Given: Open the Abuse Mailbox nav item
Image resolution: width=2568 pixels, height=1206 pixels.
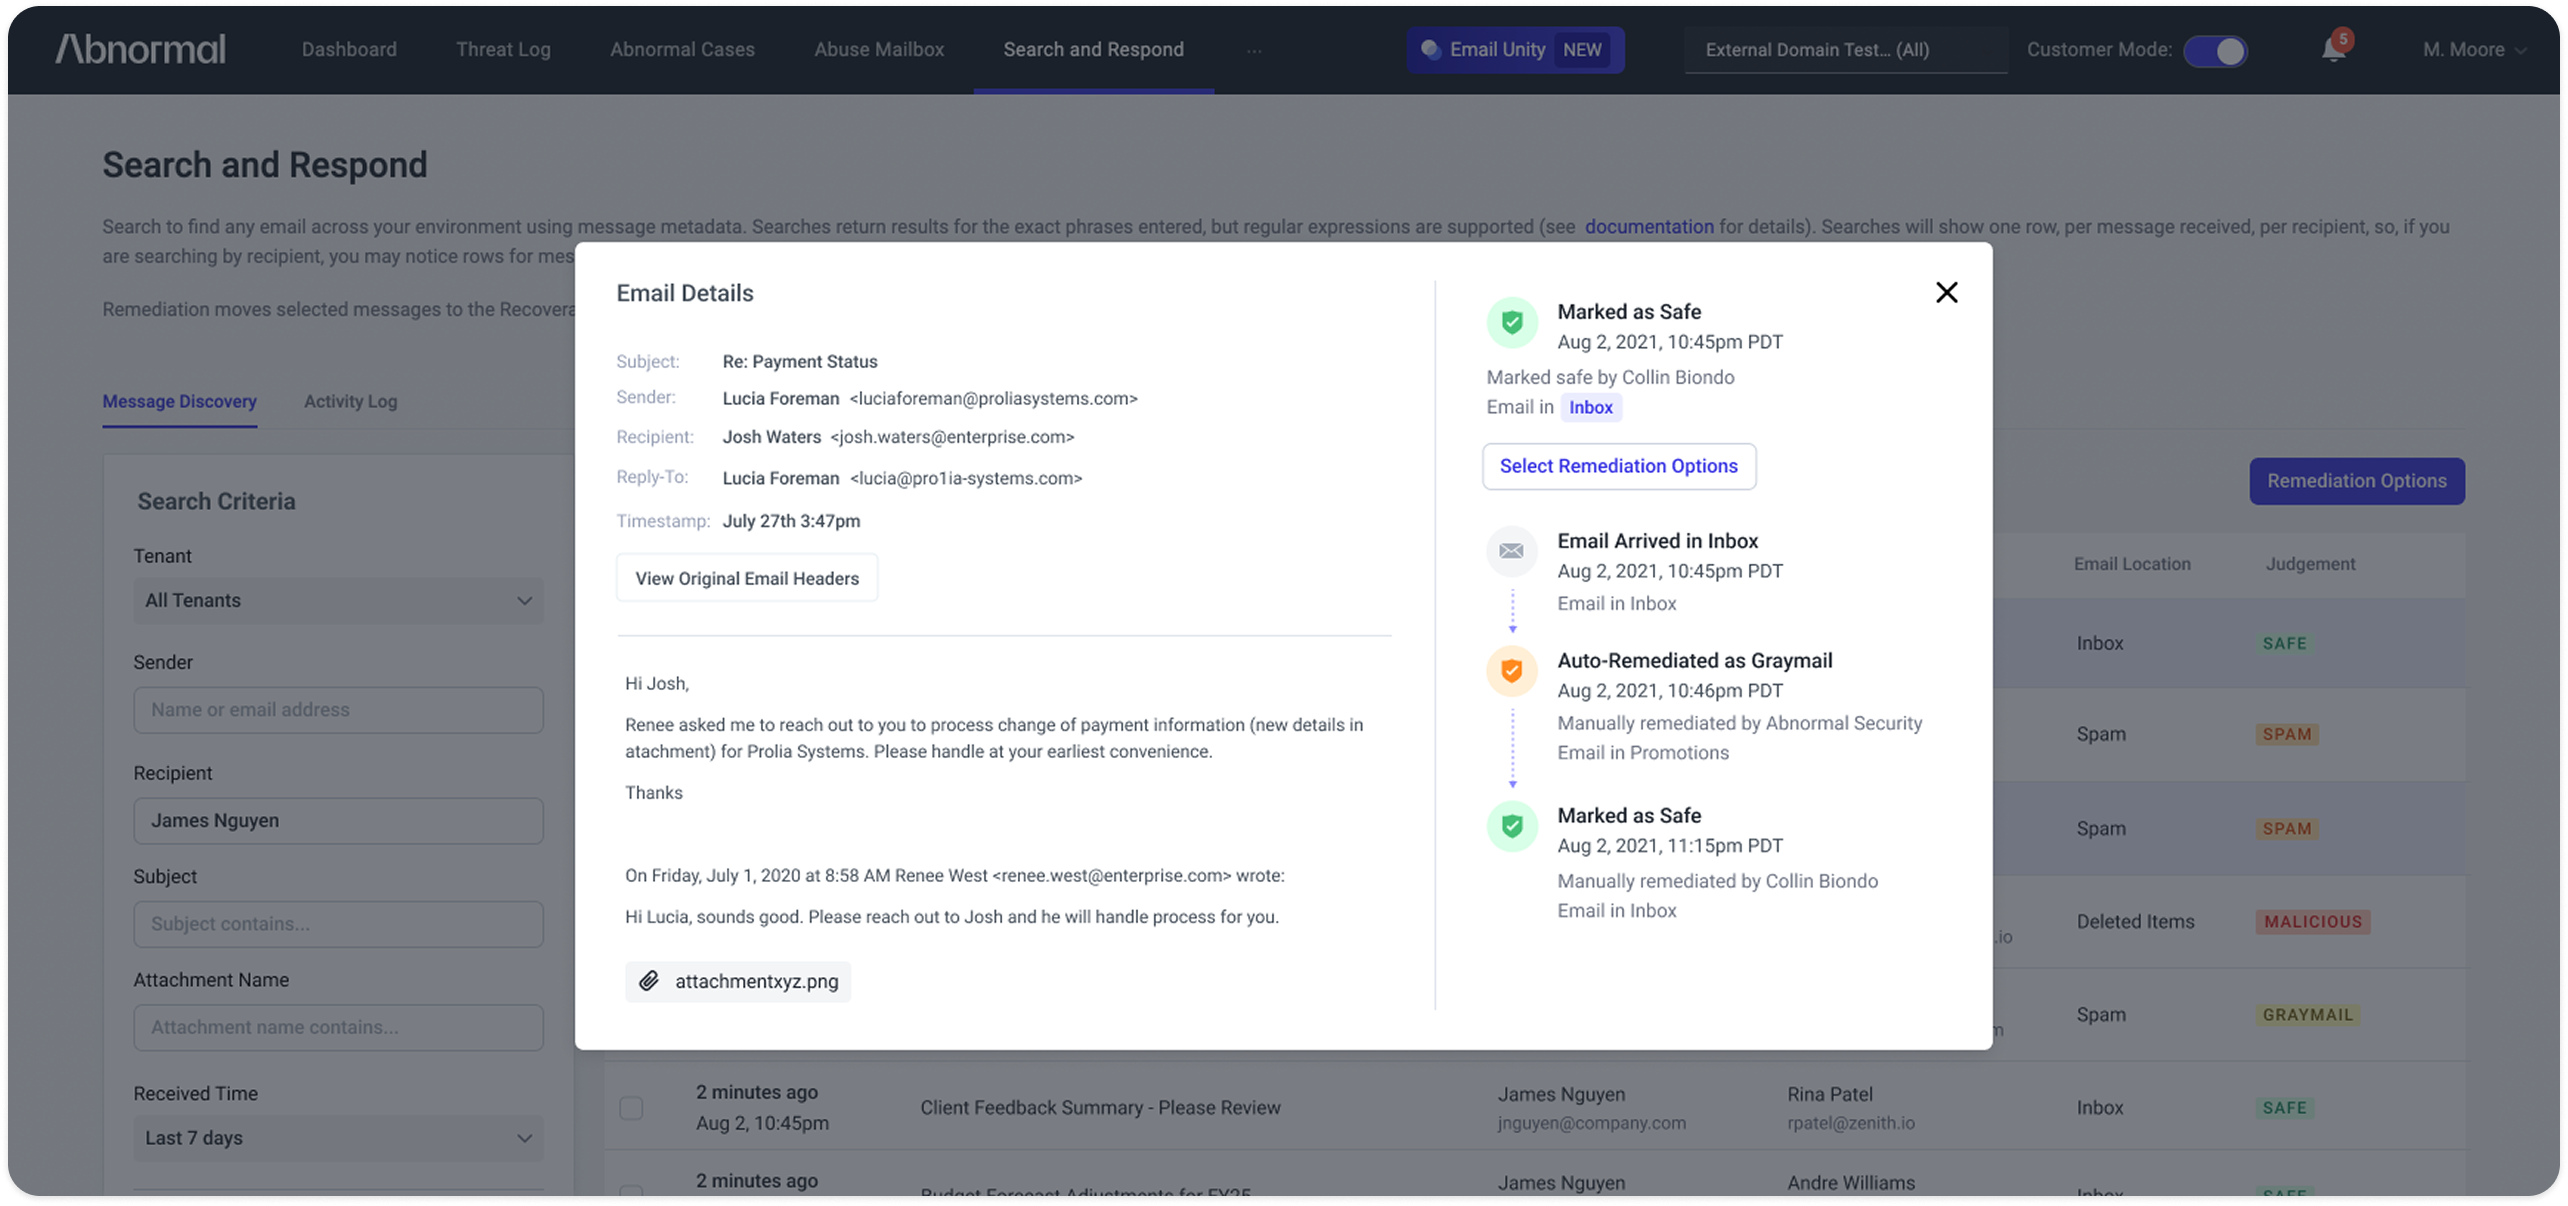Looking at the screenshot, I should point(878,49).
